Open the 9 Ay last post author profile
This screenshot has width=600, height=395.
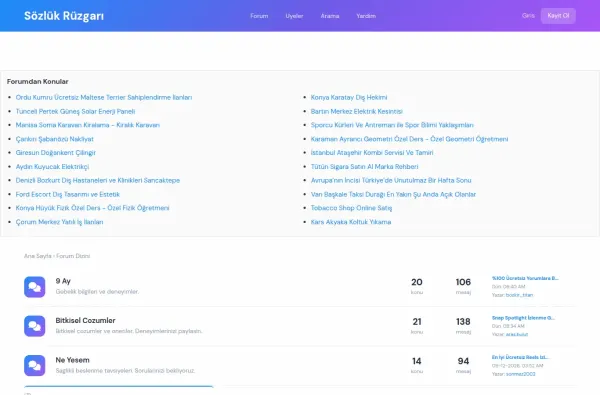coord(519,295)
